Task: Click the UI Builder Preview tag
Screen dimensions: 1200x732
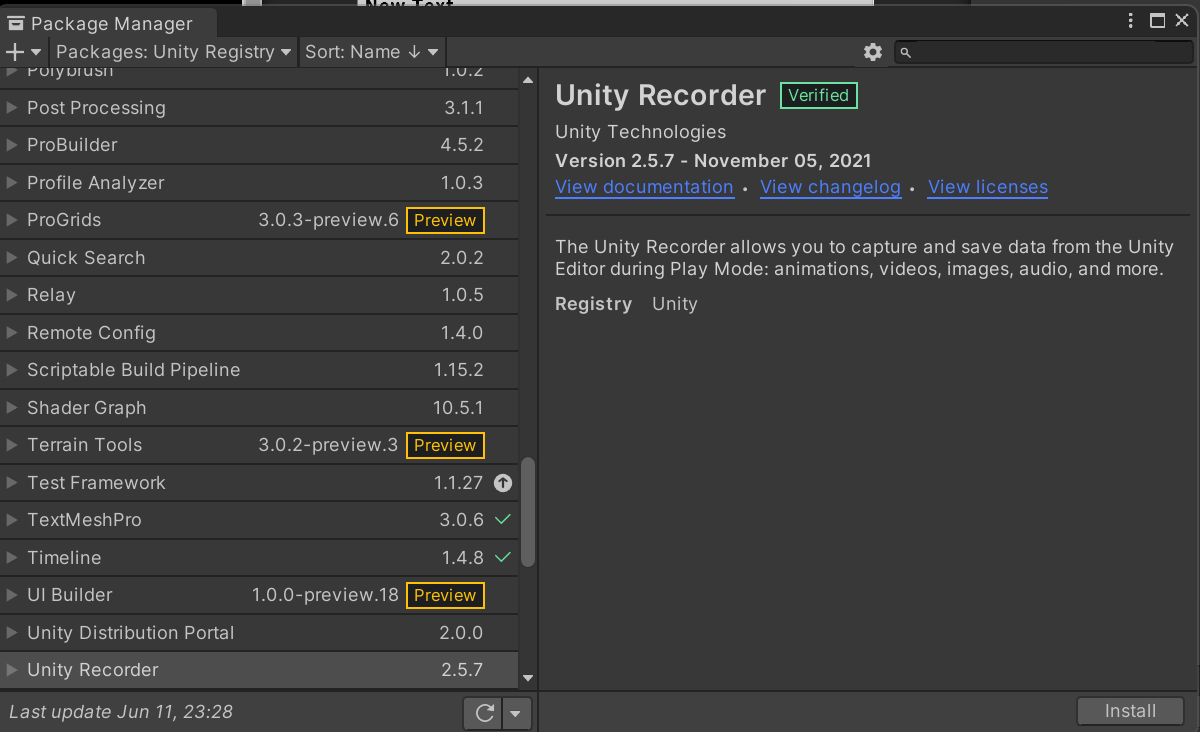Action: pos(445,595)
